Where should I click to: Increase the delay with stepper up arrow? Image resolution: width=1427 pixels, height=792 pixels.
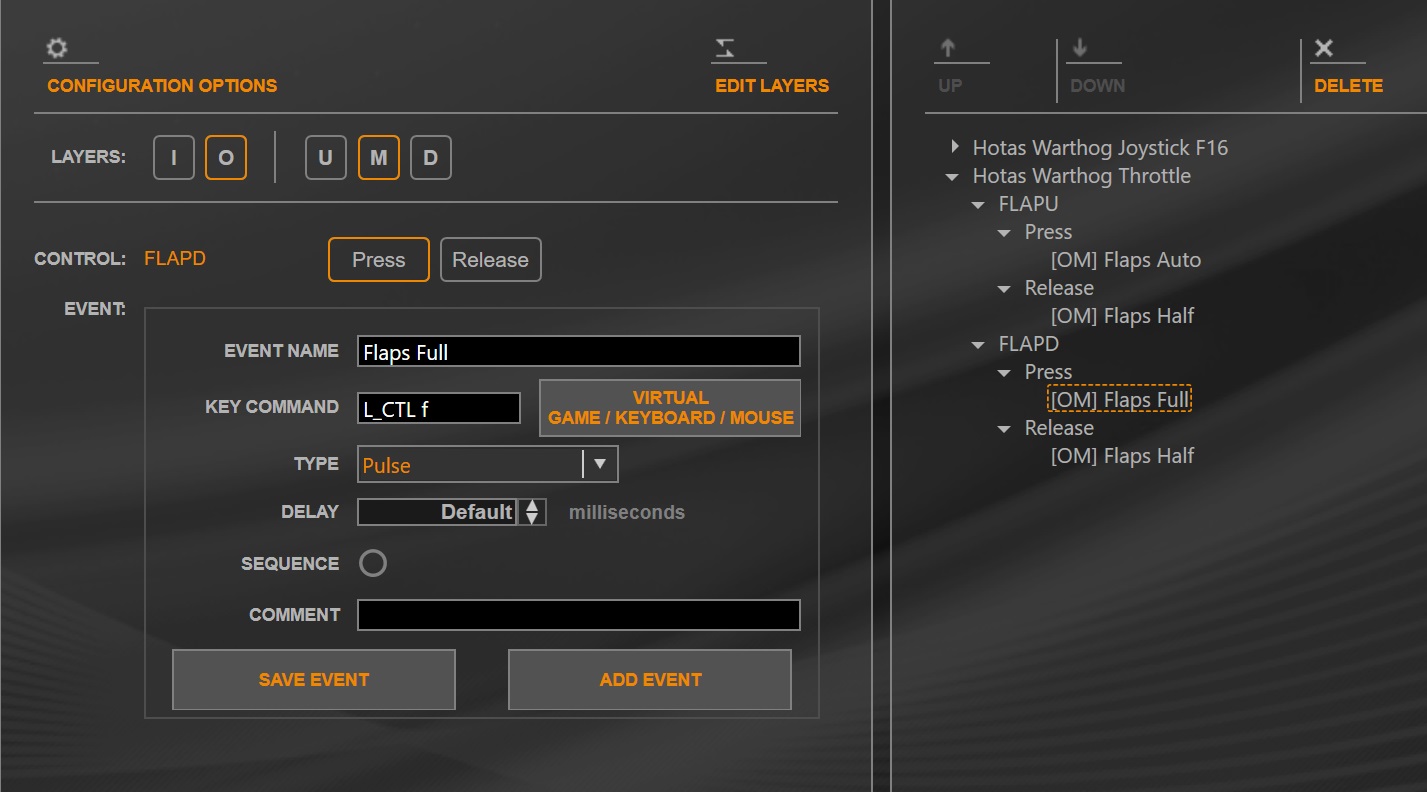[532, 506]
